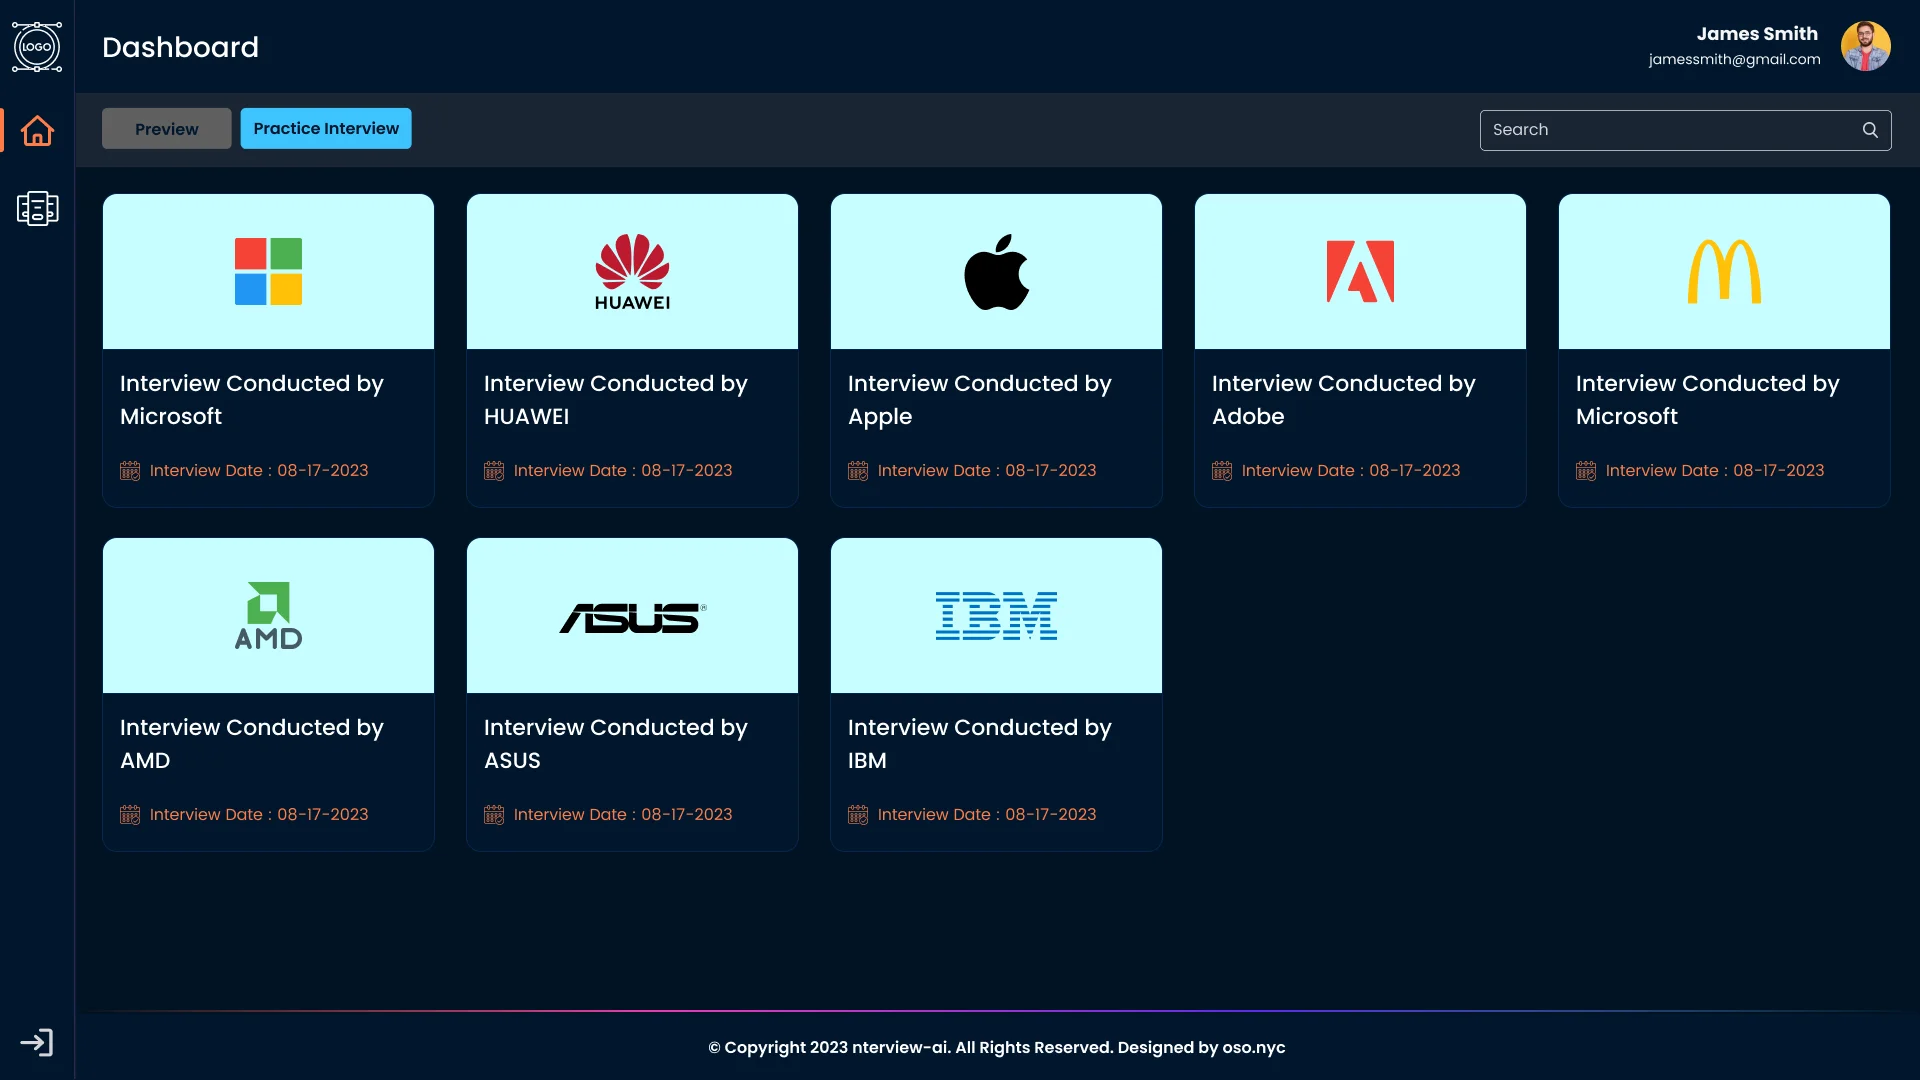The width and height of the screenshot is (1920, 1080).
Task: Click the interview date on the Apple card
Action: point(987,471)
